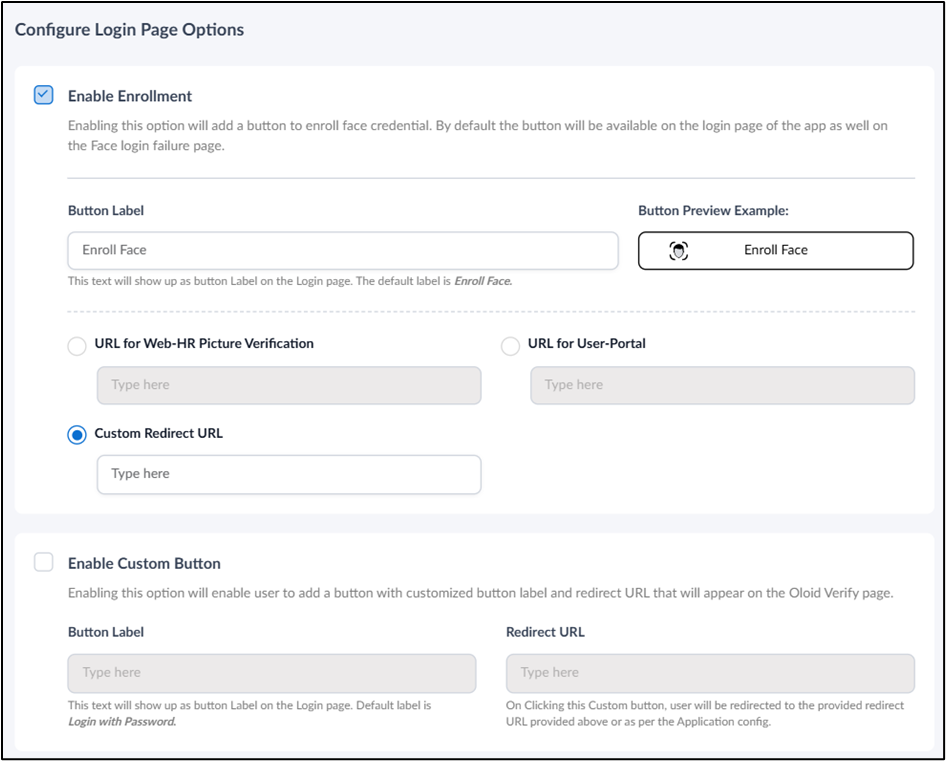Image resolution: width=946 pixels, height=761 pixels.
Task: Click the Button Label heading under Enable Enrollment
Action: (x=106, y=211)
